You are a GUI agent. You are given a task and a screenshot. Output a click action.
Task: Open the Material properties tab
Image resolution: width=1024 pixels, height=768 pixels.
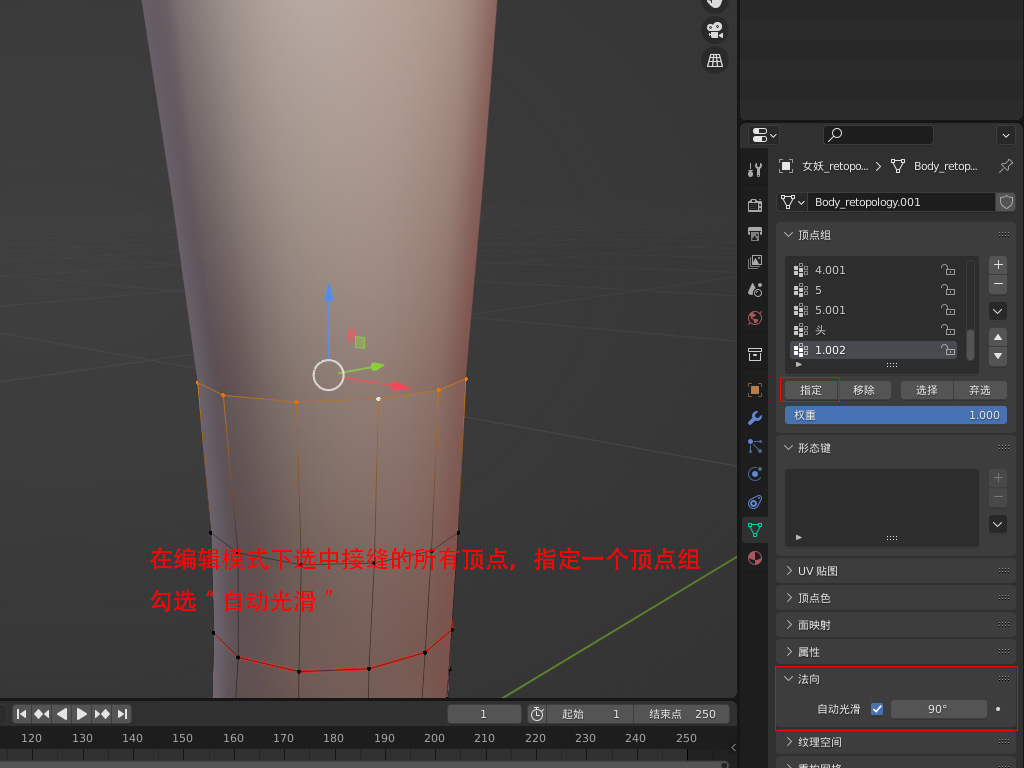coord(755,558)
